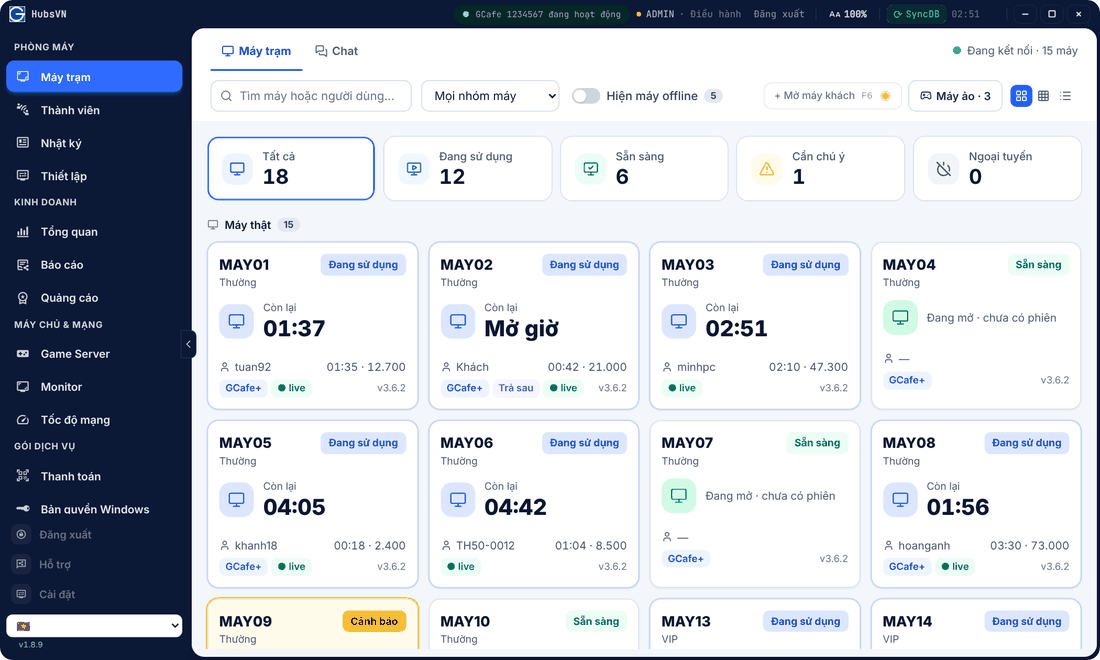Click the HubsVN logo icon
The width and height of the screenshot is (1100, 660).
click(17, 14)
